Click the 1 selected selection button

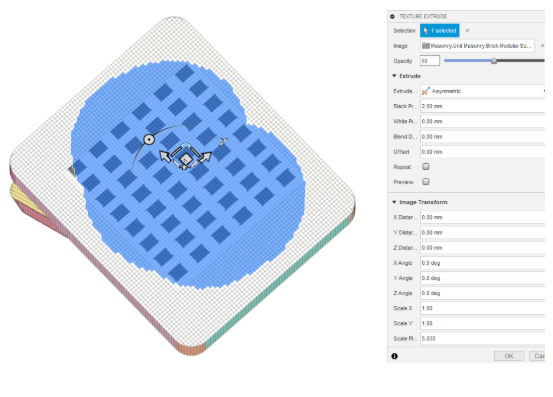pyautogui.click(x=440, y=31)
